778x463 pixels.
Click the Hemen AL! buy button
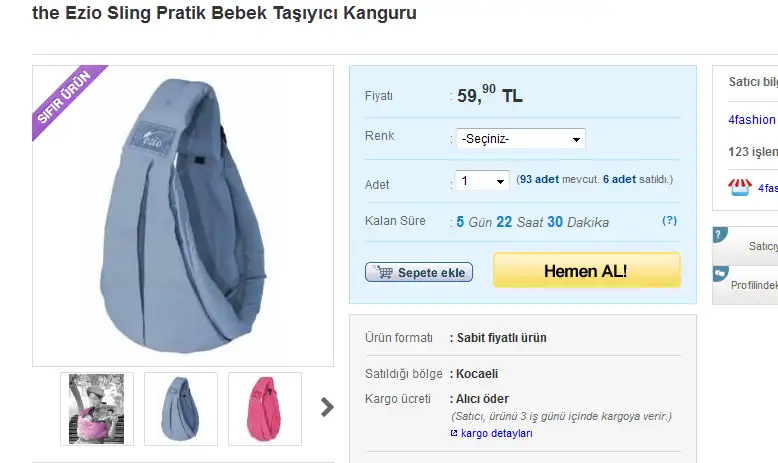[x=586, y=270]
